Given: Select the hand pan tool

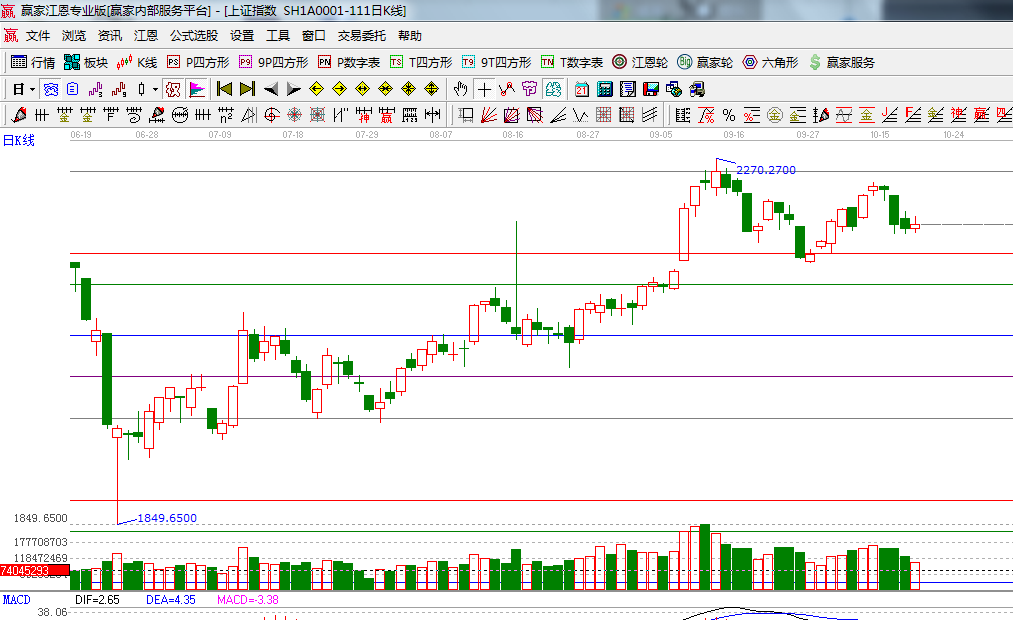Looking at the screenshot, I should (x=461, y=89).
